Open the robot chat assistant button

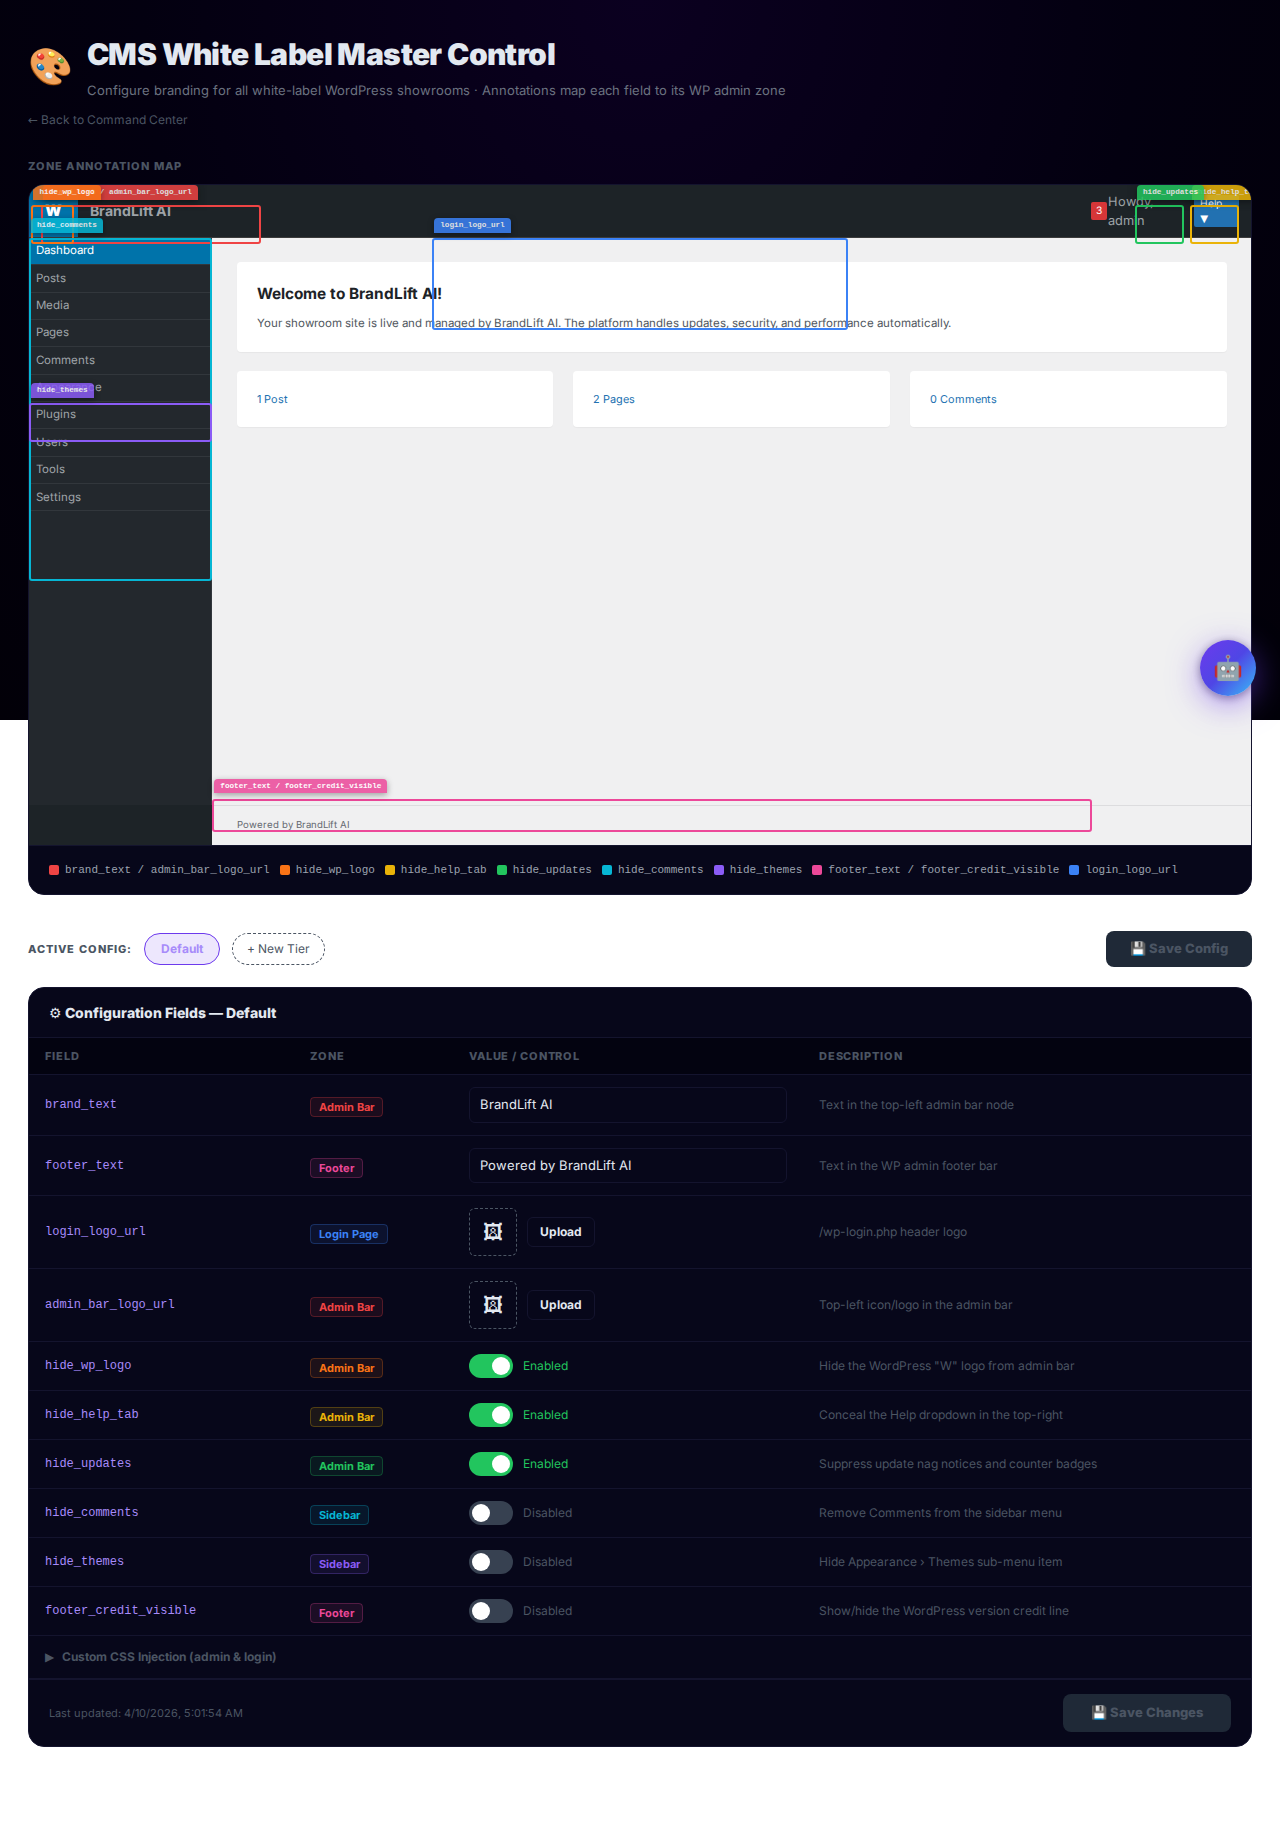(1227, 668)
